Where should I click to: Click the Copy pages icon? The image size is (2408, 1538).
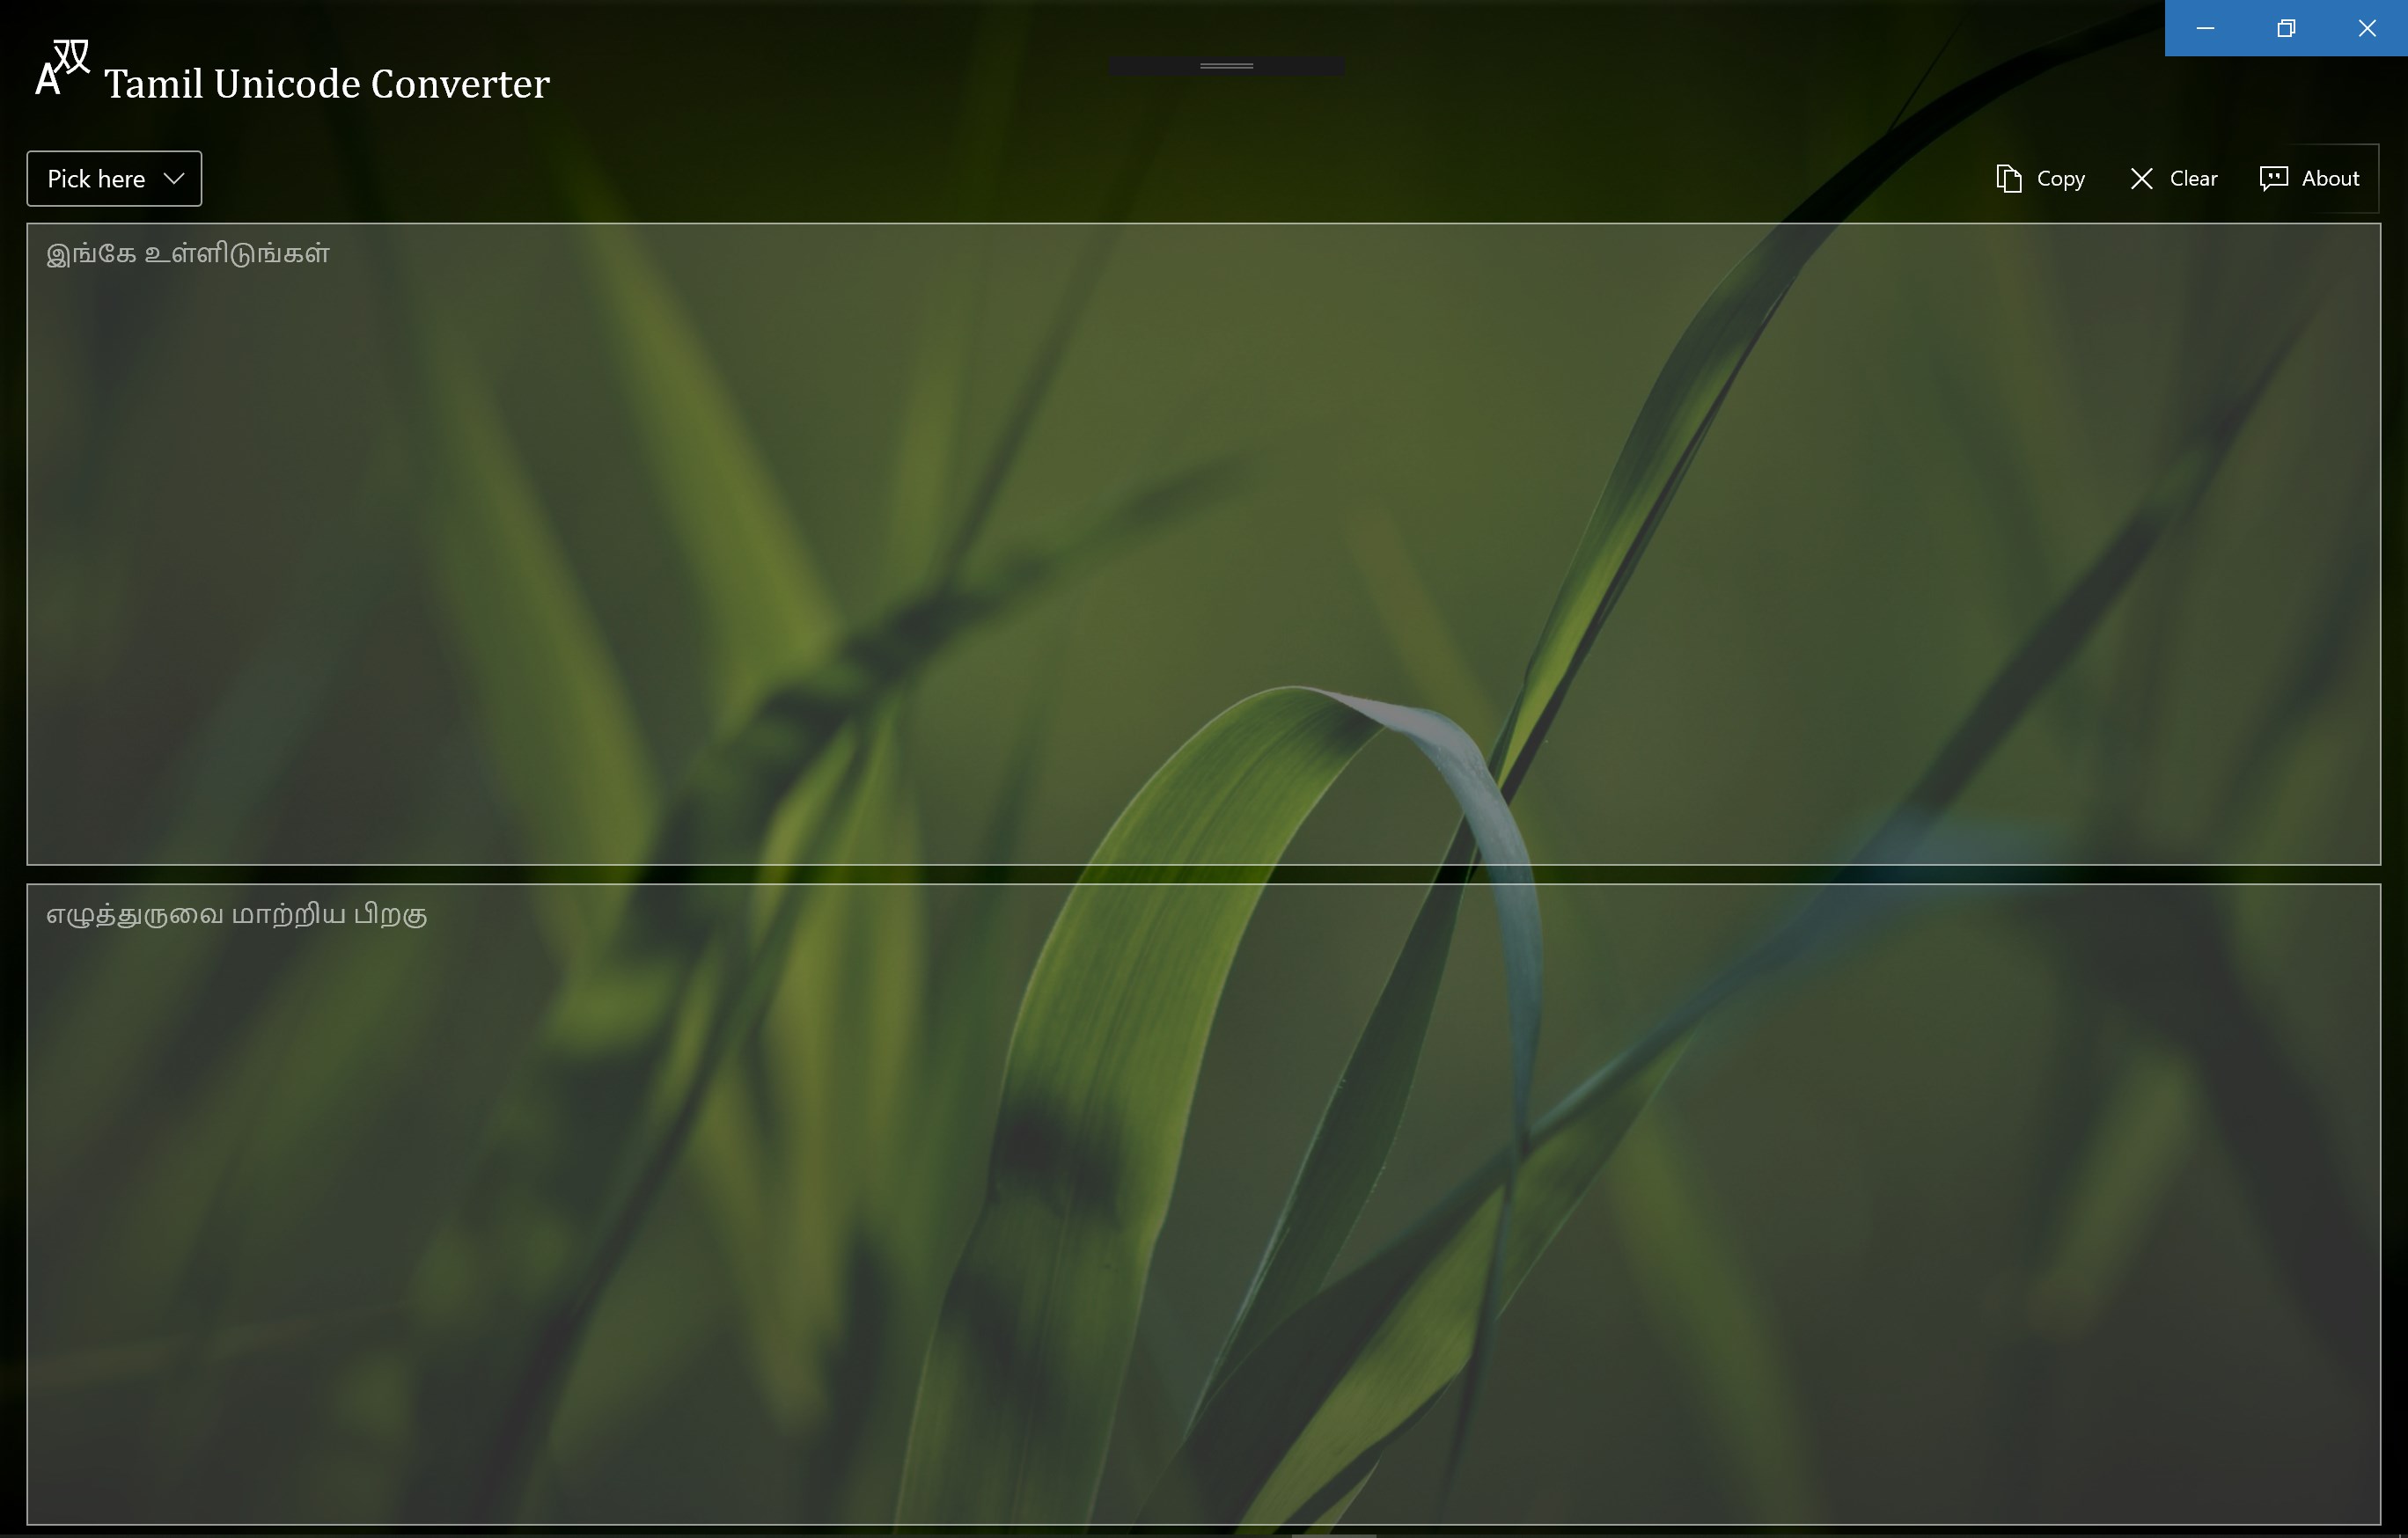(x=2008, y=178)
